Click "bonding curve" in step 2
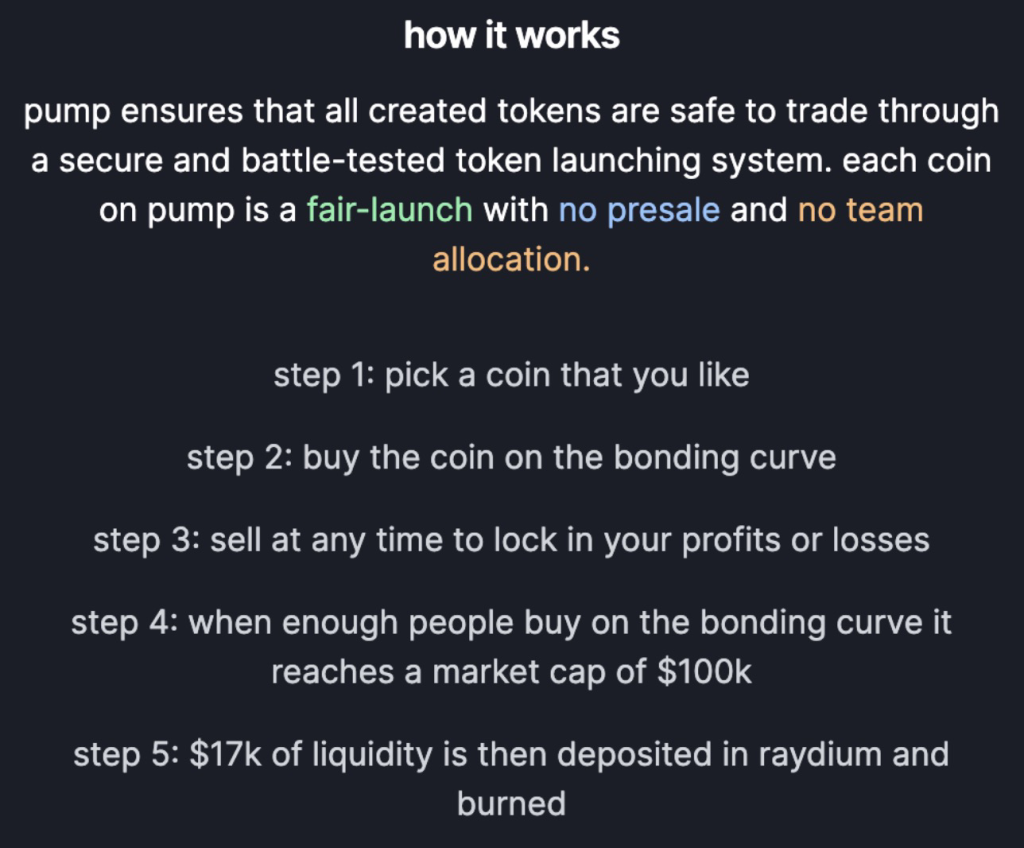The height and width of the screenshot is (848, 1024). [725, 458]
